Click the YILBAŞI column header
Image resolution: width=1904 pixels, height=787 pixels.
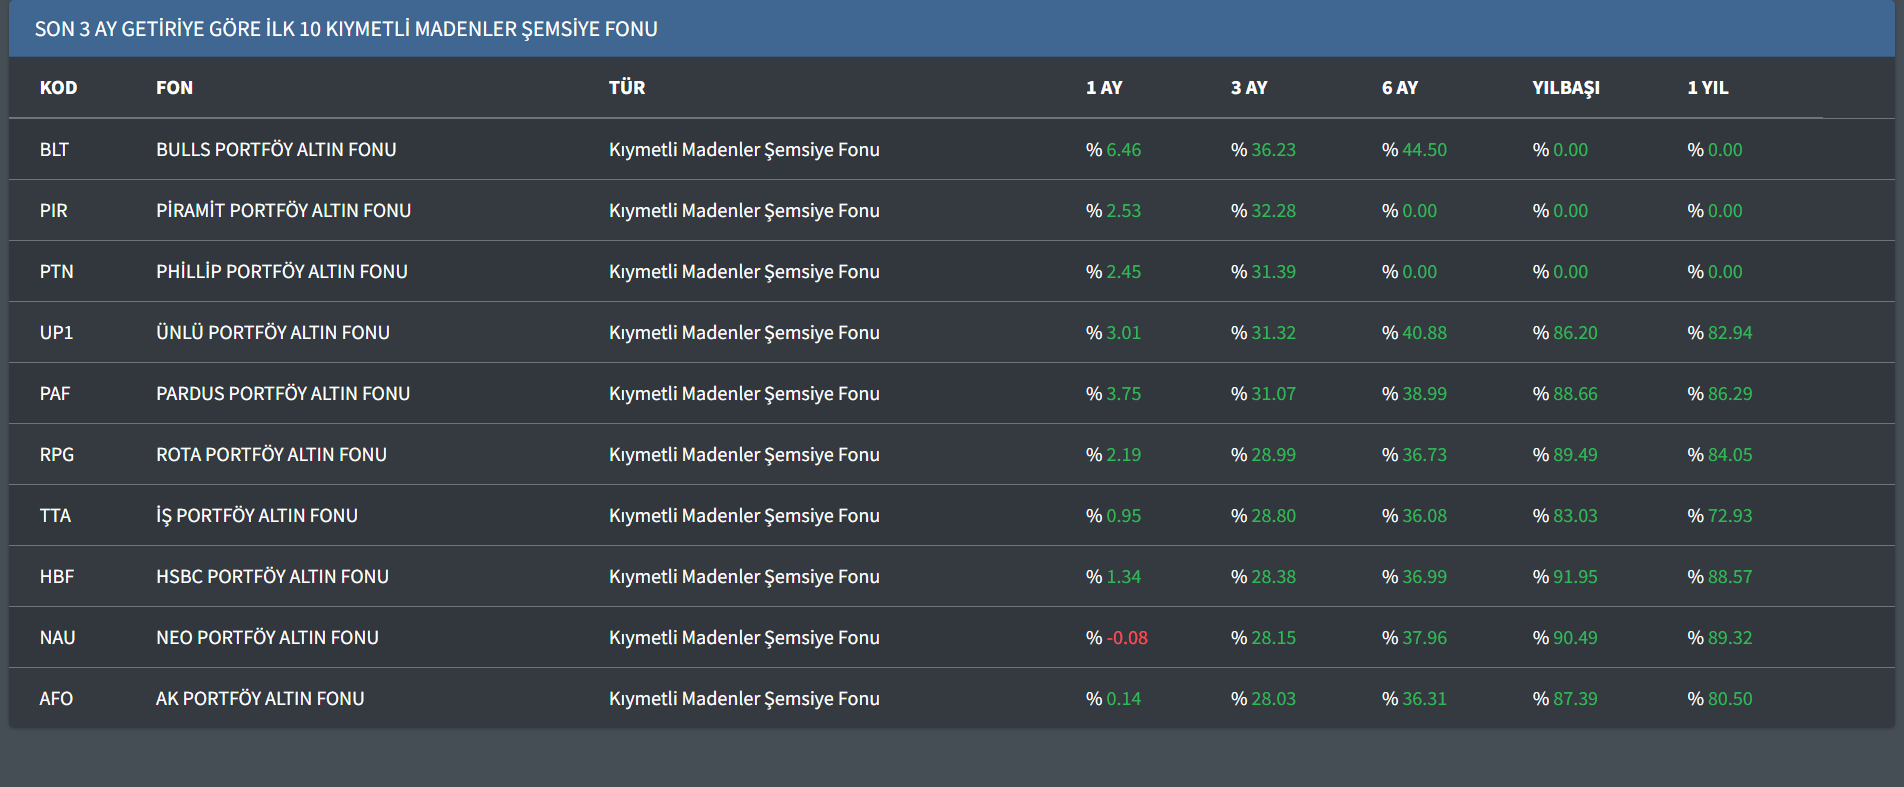1565,88
